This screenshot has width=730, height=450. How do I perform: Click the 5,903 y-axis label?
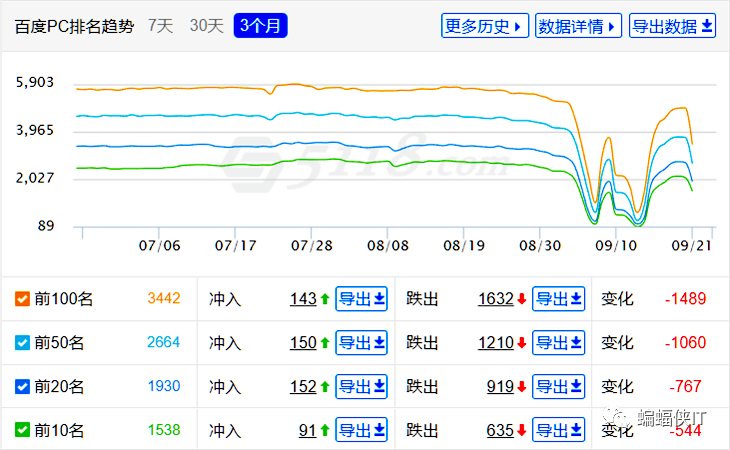click(35, 82)
